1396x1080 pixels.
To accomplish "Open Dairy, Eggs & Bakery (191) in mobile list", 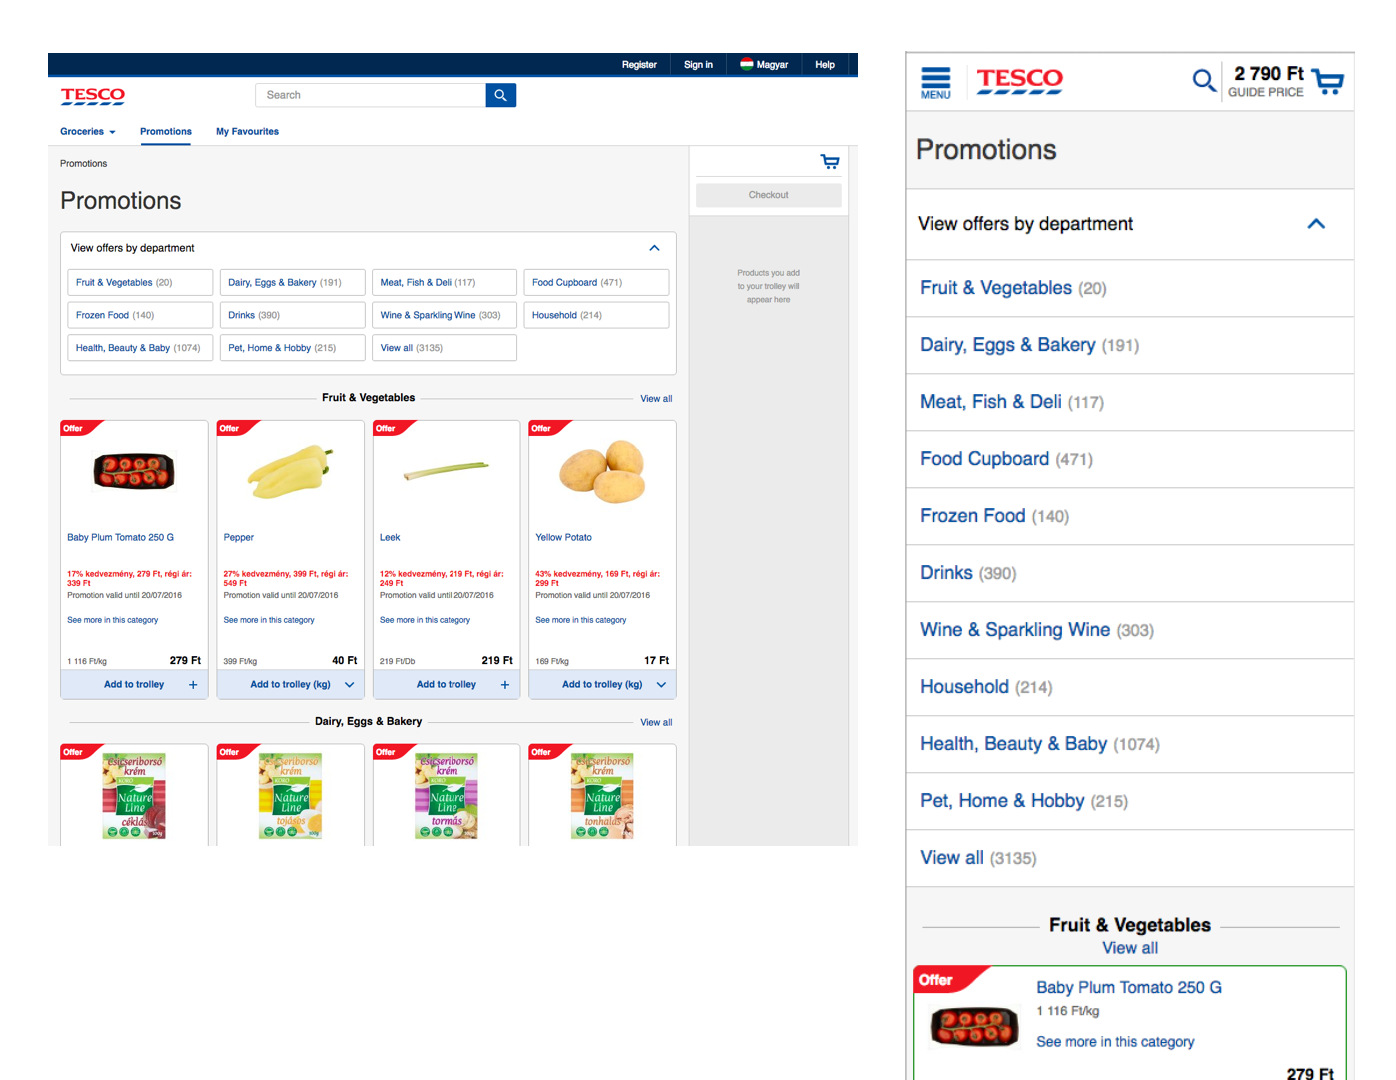I will click(x=1130, y=346).
